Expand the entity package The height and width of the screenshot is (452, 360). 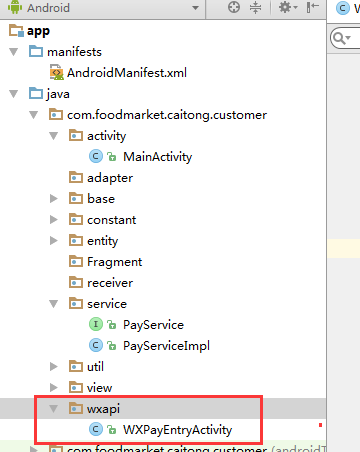click(54, 241)
